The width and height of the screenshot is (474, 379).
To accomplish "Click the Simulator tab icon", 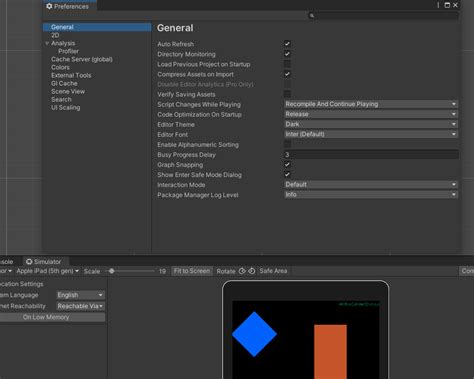I will (x=29, y=262).
